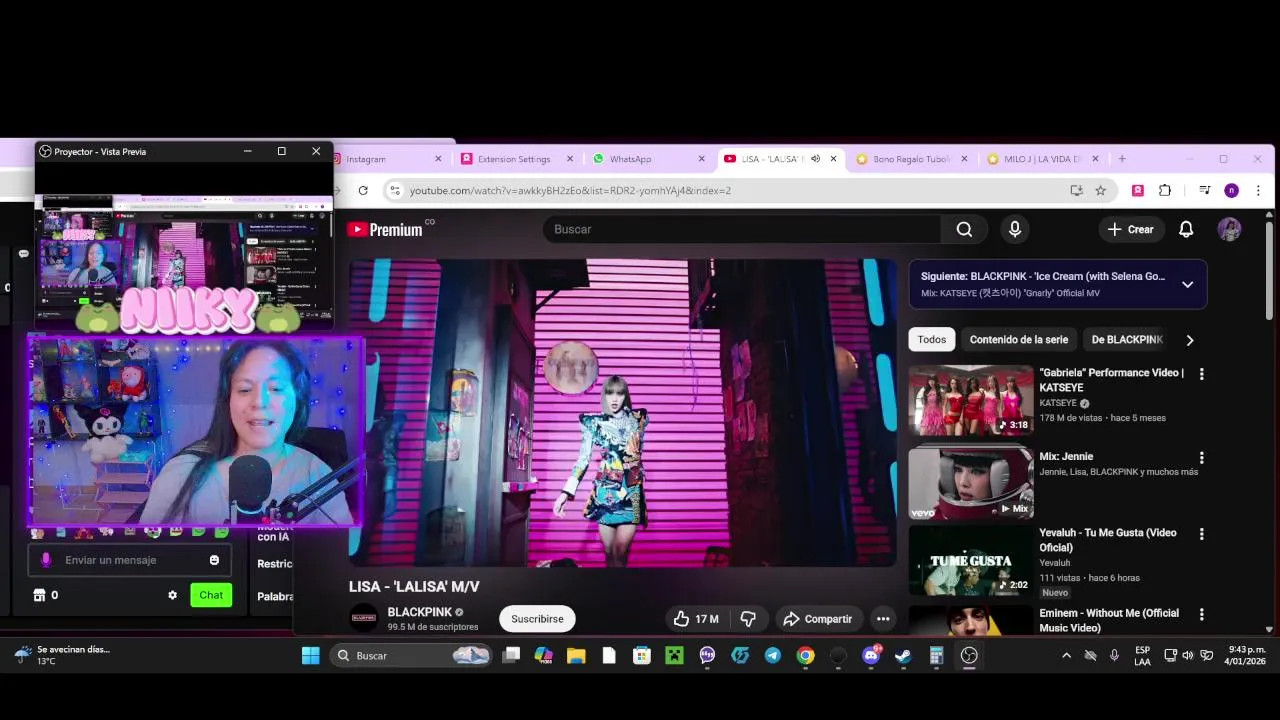Open OBS Studio from taskbar
1280x720 pixels.
coord(969,656)
